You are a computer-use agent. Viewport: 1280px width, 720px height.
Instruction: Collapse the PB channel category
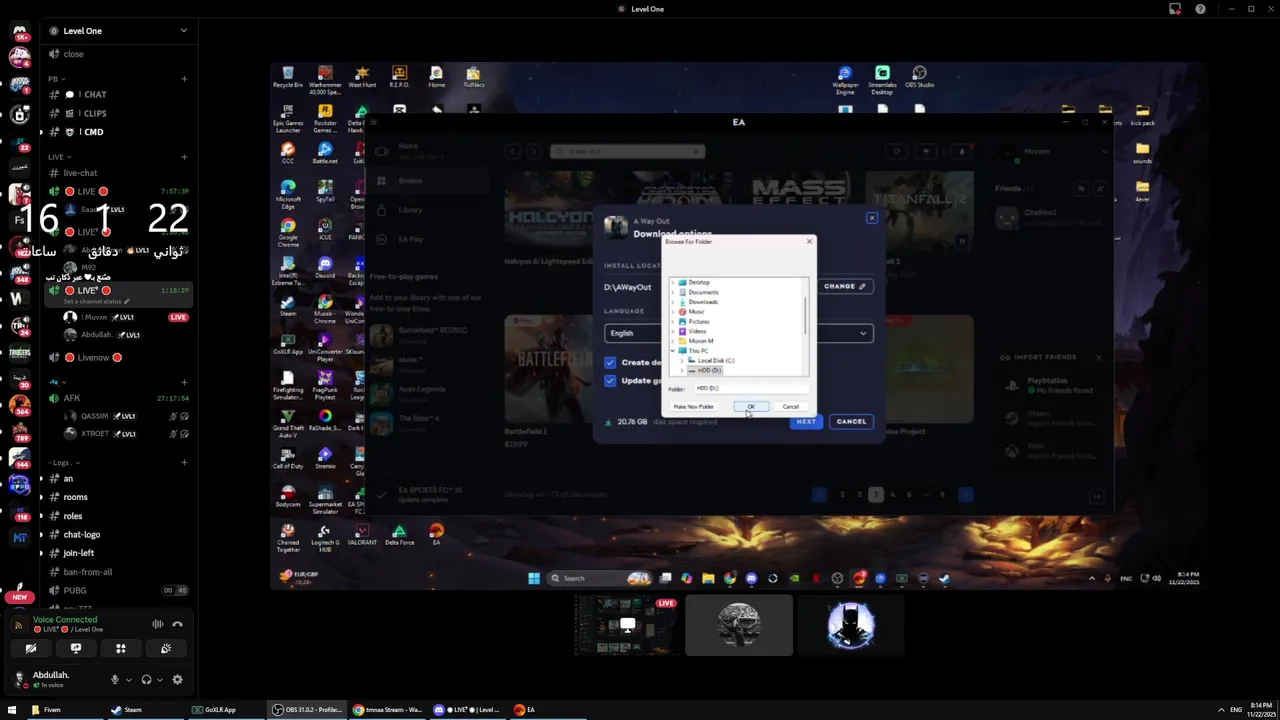pos(56,79)
